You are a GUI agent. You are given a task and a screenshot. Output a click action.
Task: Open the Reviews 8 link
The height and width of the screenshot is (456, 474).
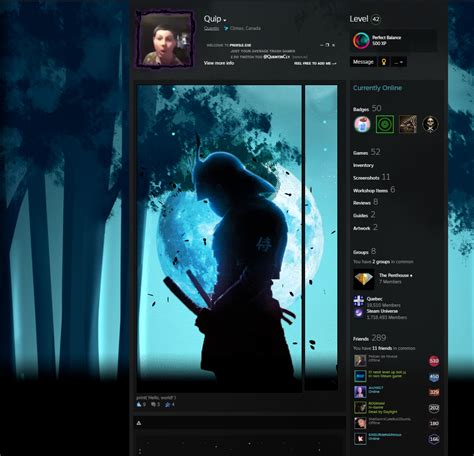coord(365,202)
